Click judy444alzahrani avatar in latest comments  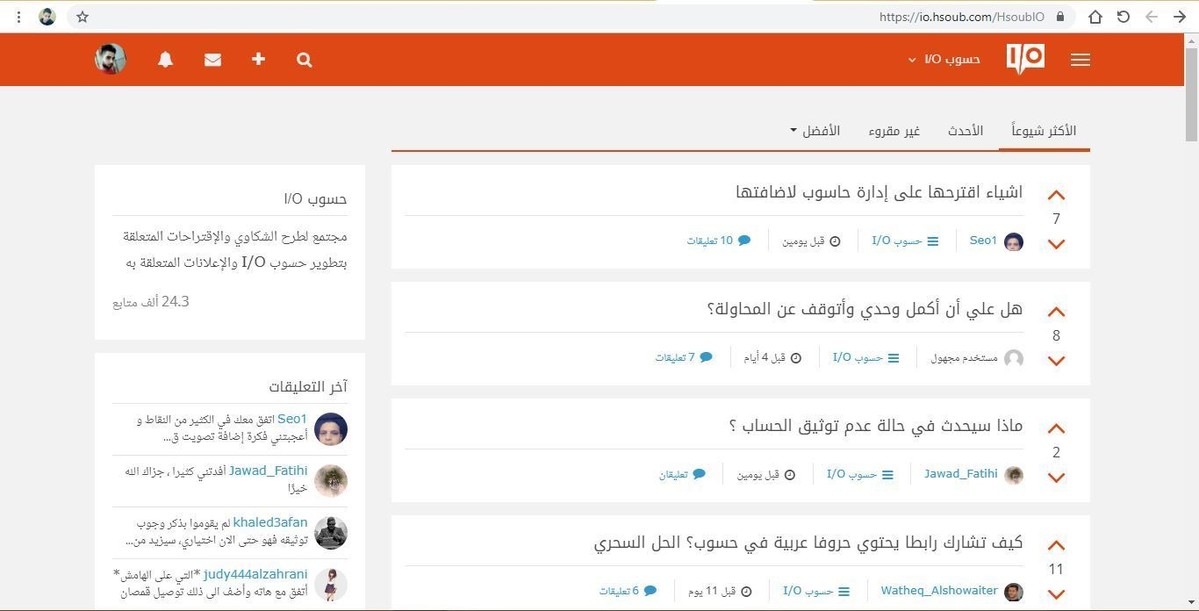(x=331, y=585)
